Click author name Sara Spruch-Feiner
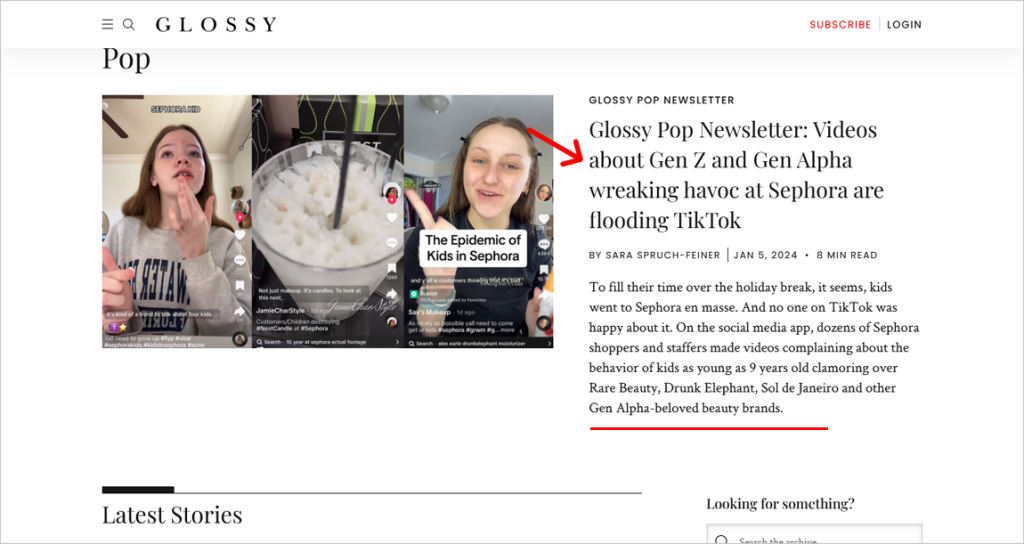The width and height of the screenshot is (1024, 544). 663,255
